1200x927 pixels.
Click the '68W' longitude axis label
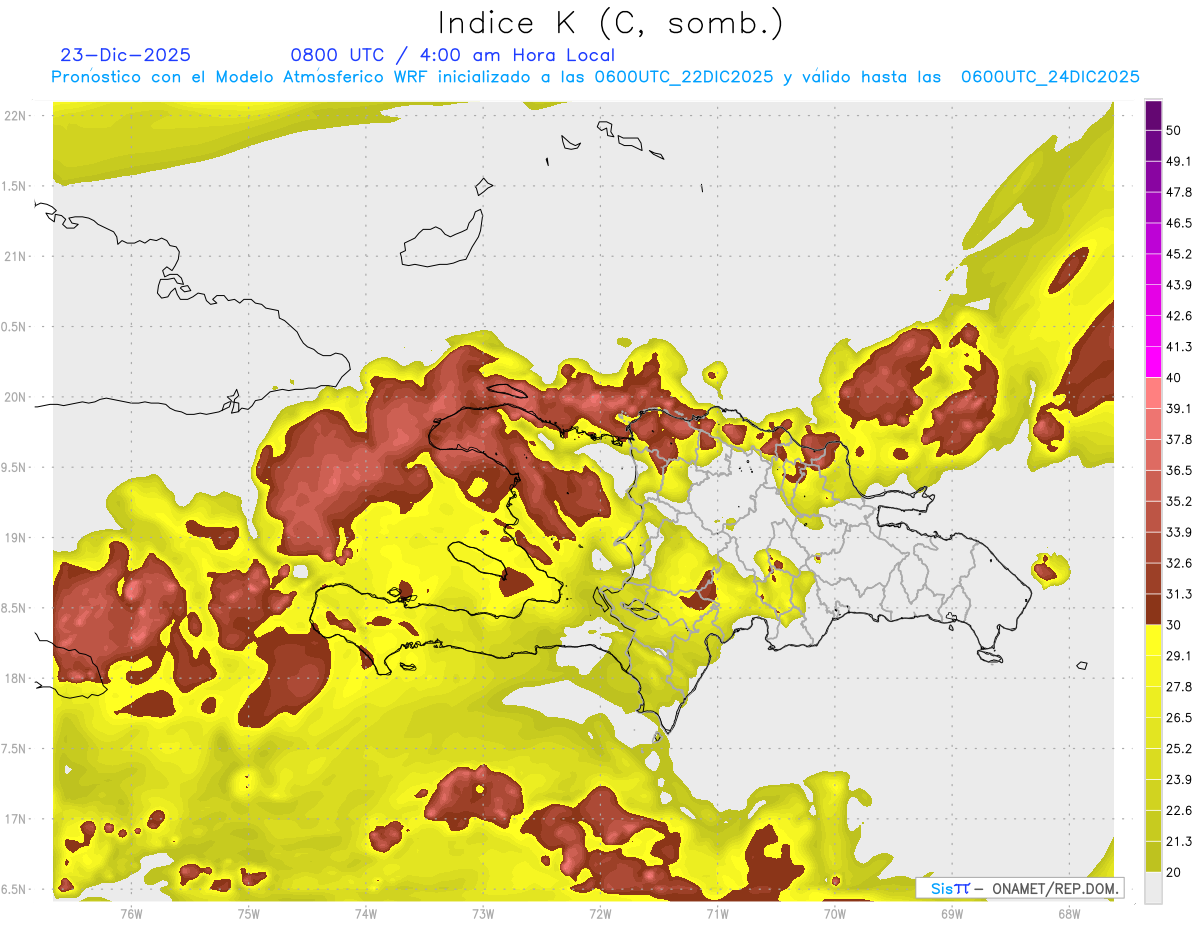tap(1069, 913)
